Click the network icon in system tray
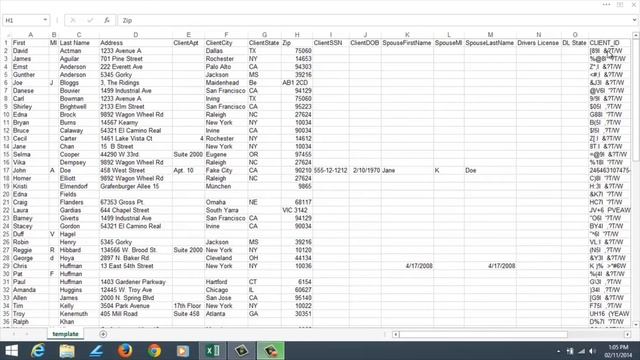Image resolution: width=640 pixels, height=360 pixels. coord(570,351)
